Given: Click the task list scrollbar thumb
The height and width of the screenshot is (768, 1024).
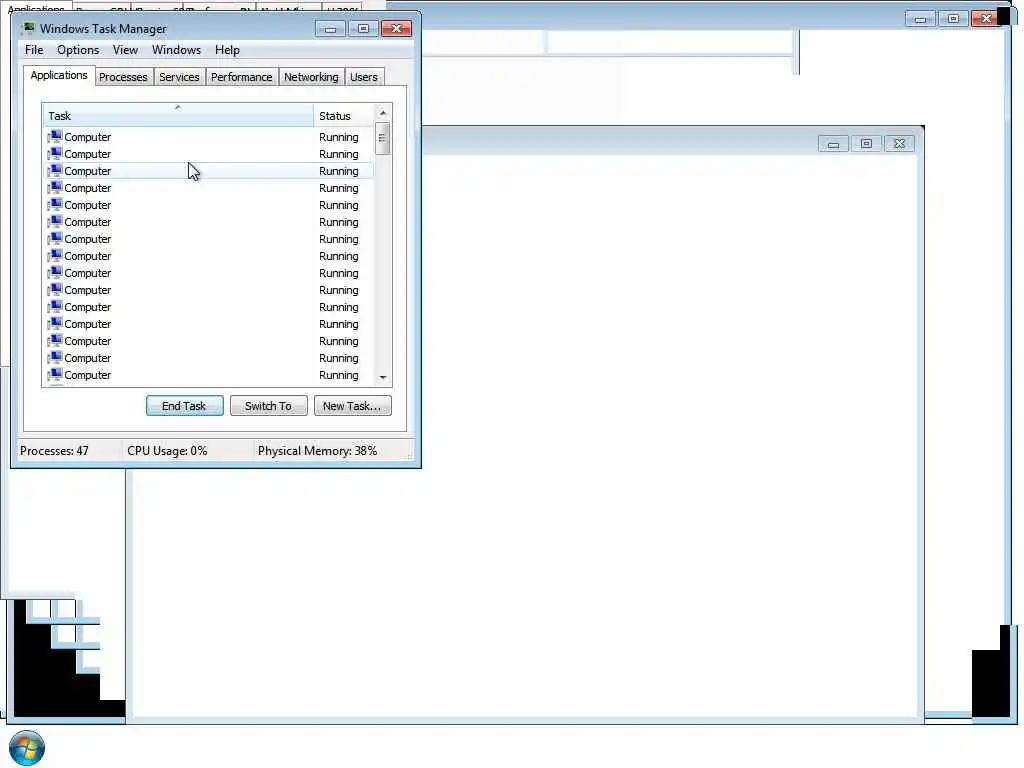Looking at the screenshot, I should click(383, 138).
